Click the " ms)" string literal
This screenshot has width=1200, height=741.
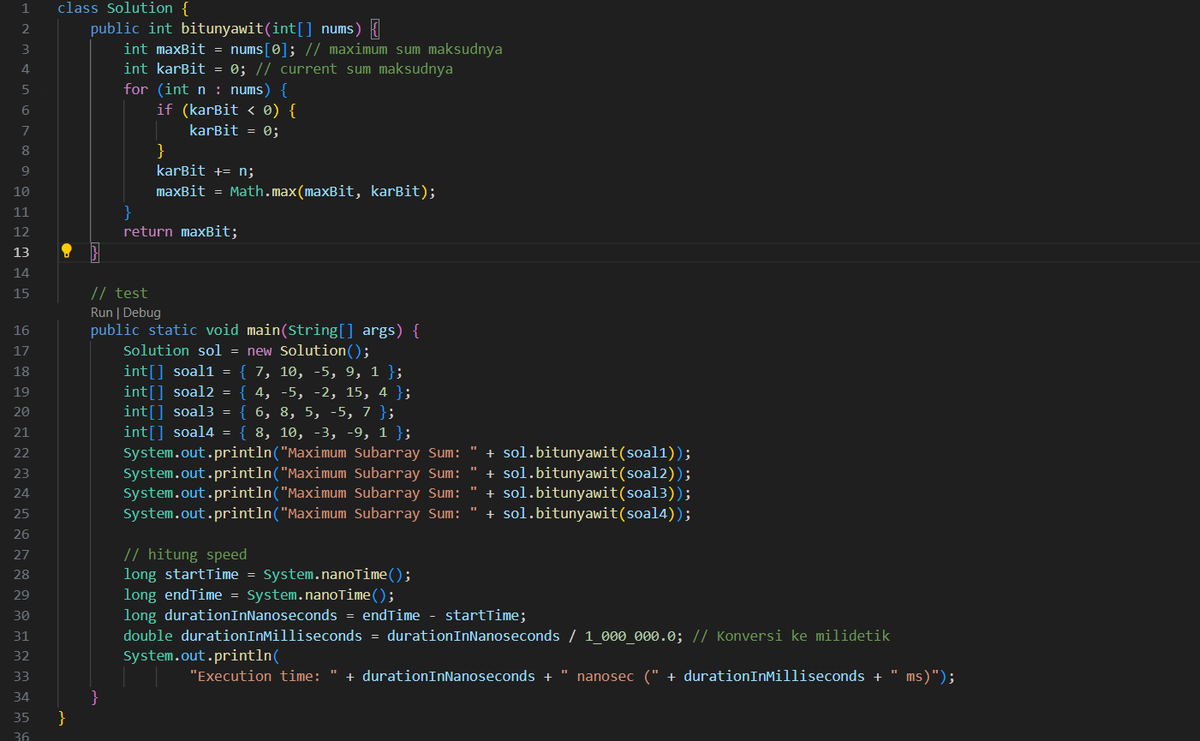pos(915,676)
